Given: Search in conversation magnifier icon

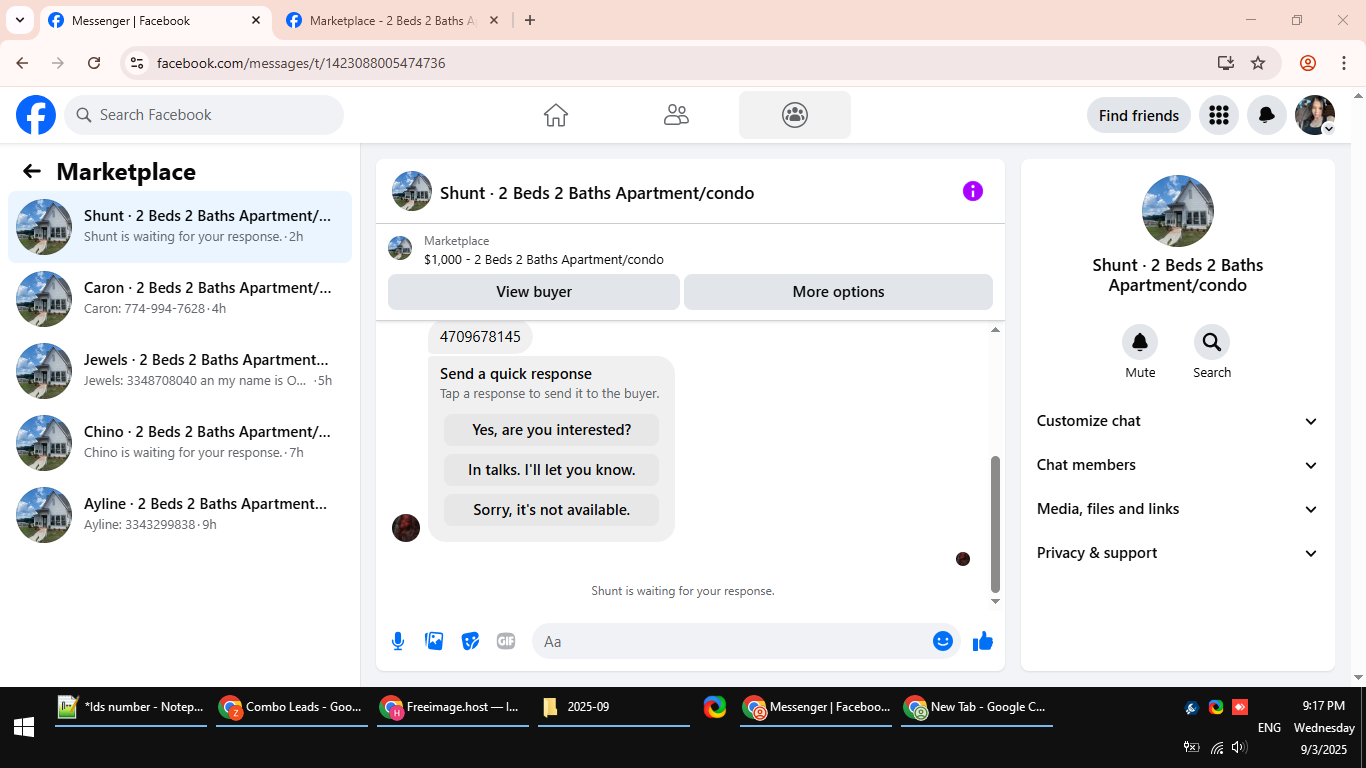Looking at the screenshot, I should [x=1212, y=343].
